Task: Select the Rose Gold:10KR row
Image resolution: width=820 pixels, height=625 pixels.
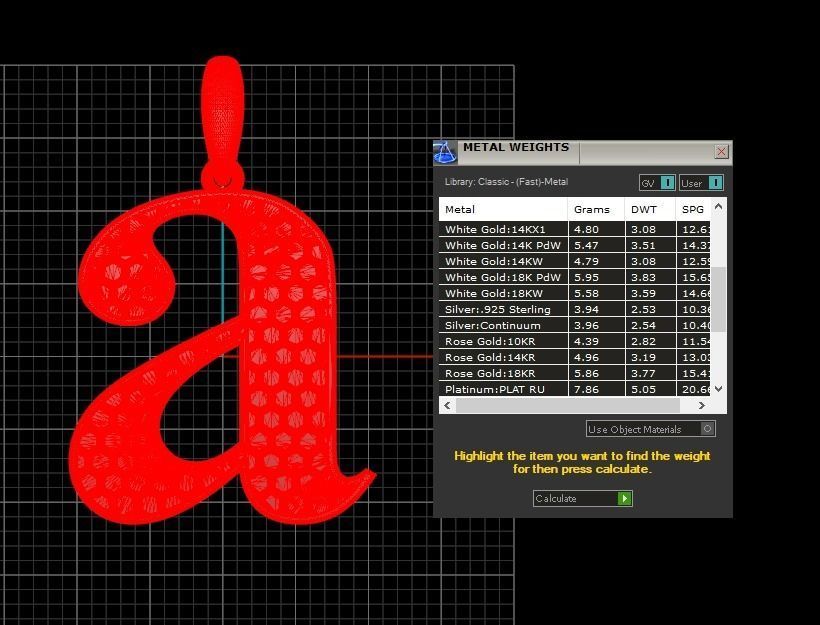Action: [x=575, y=342]
